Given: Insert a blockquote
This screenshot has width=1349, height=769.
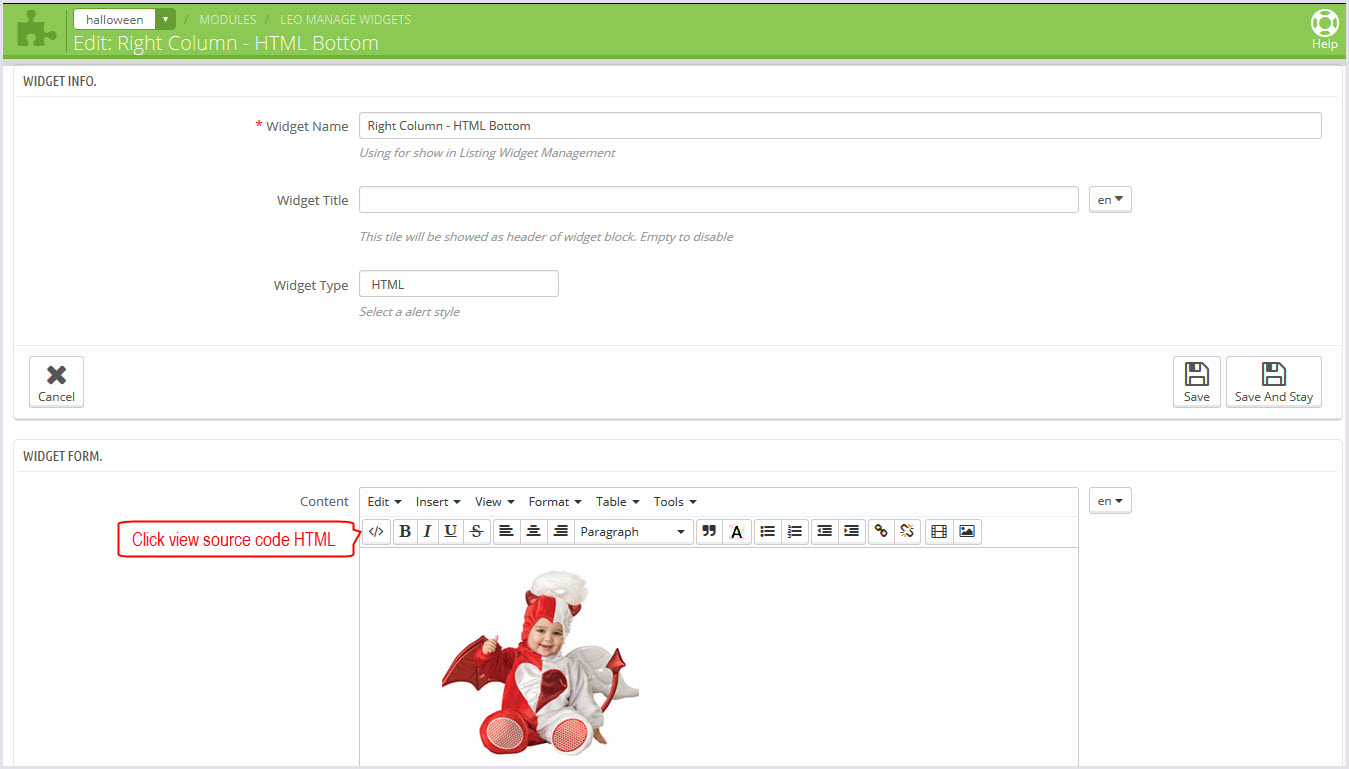Looking at the screenshot, I should coord(709,531).
